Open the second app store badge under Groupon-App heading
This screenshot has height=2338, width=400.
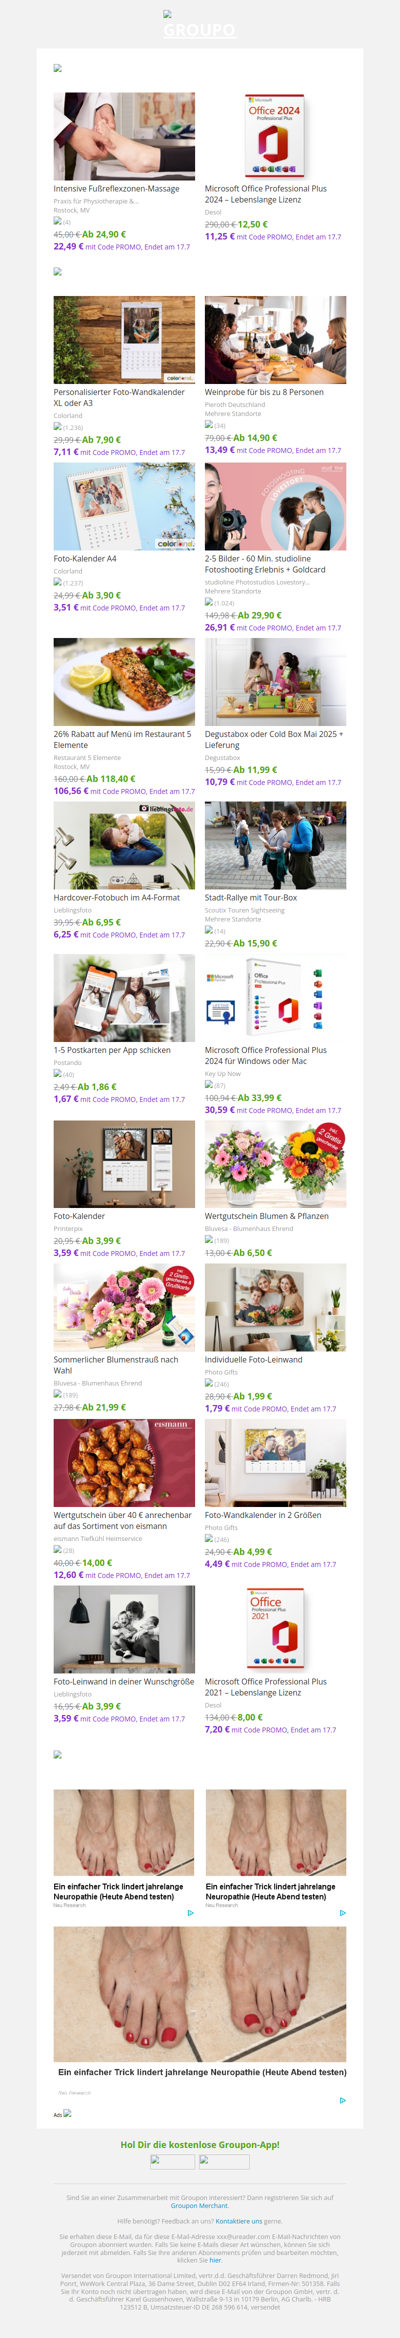[x=224, y=2162]
